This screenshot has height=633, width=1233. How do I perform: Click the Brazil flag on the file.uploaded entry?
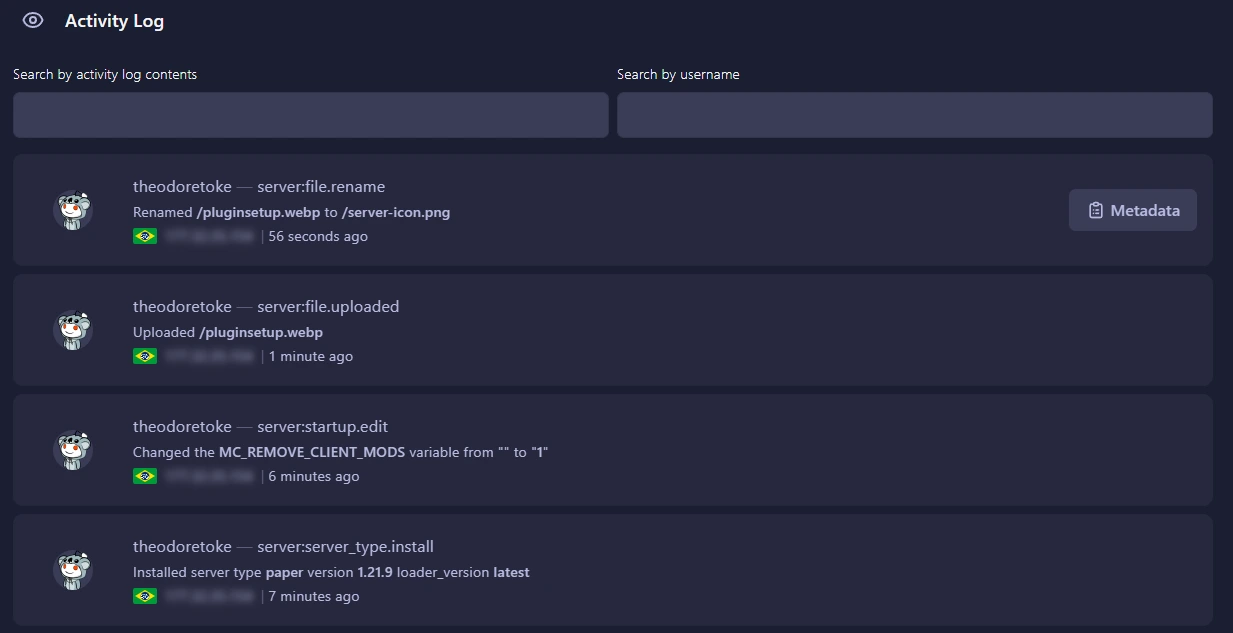[x=145, y=355]
